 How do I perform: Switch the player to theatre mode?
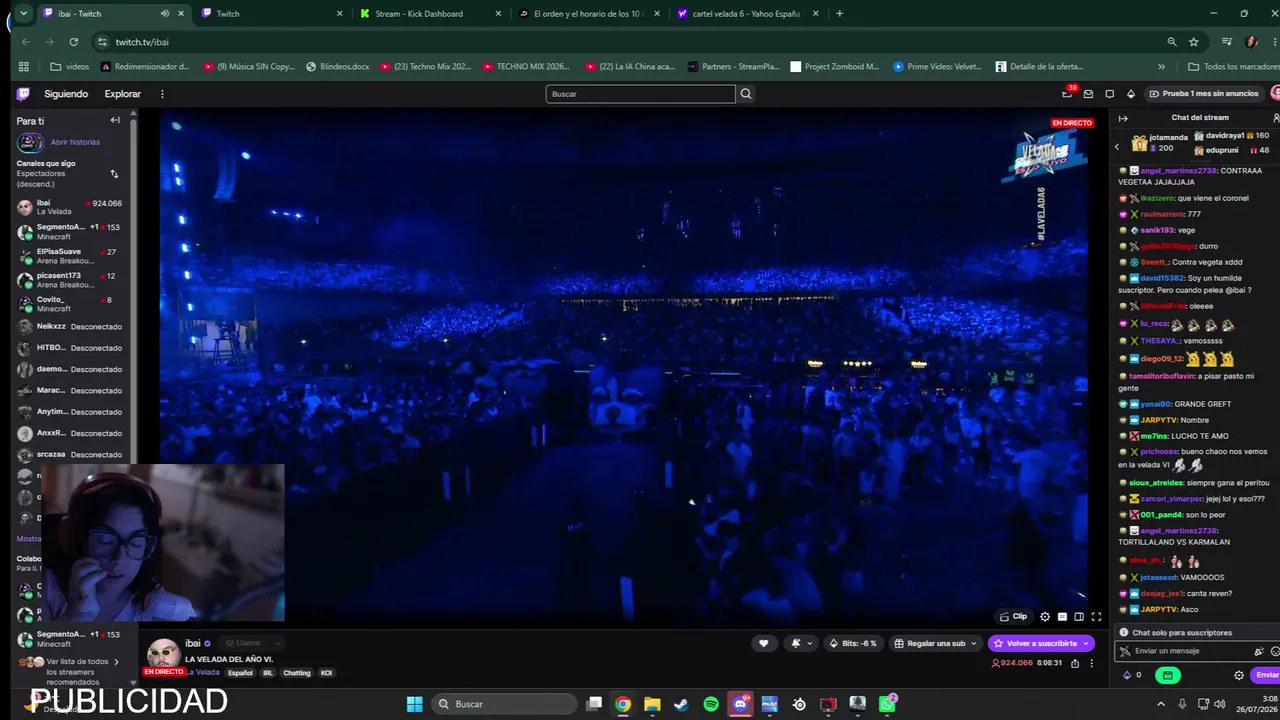[x=1079, y=617]
